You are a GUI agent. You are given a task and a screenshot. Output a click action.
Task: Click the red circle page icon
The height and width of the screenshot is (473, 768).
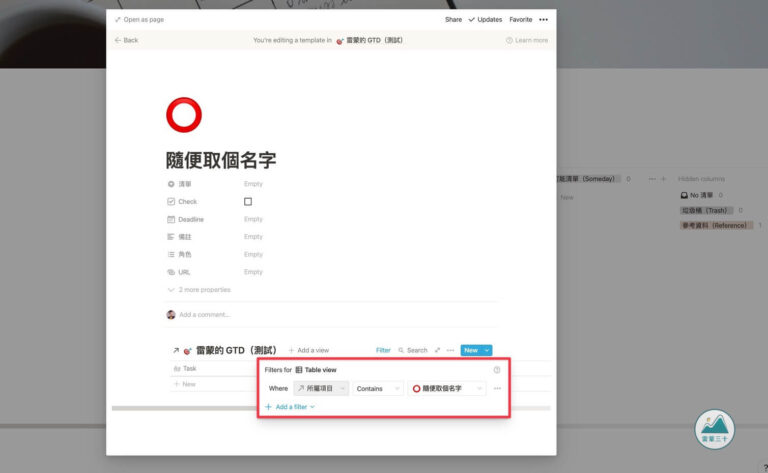click(184, 115)
